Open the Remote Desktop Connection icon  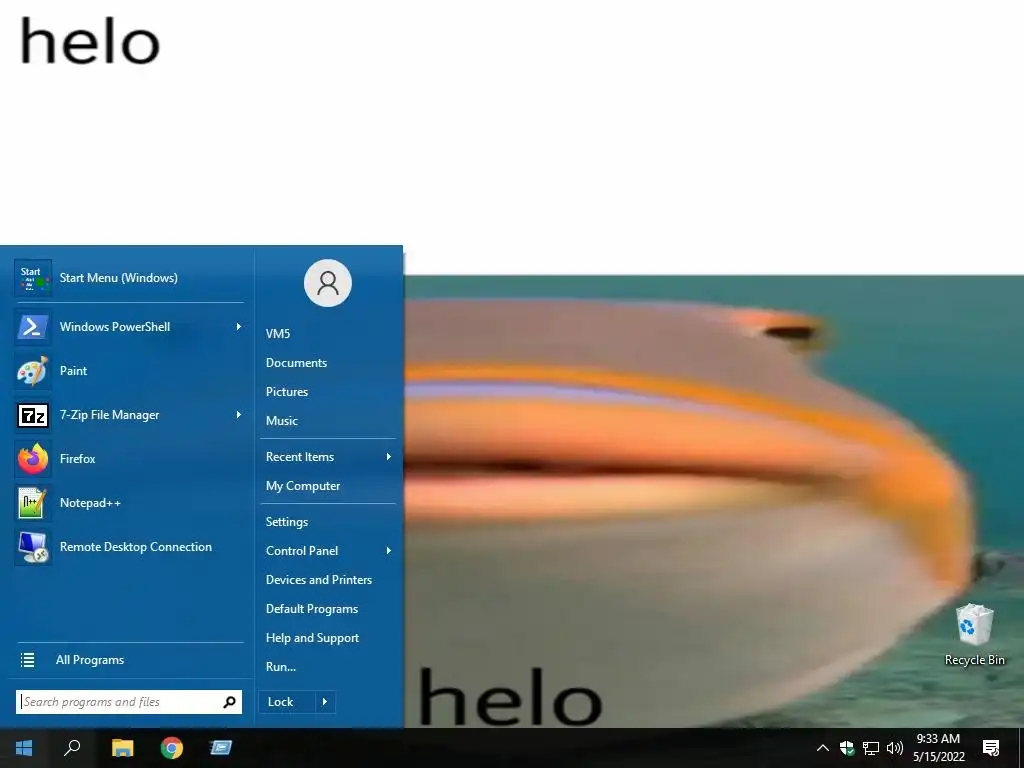33,547
